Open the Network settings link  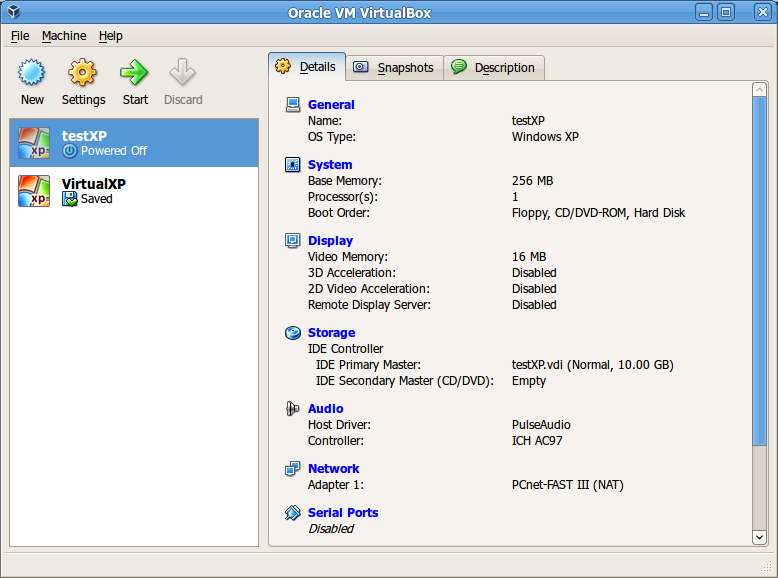pyautogui.click(x=333, y=469)
